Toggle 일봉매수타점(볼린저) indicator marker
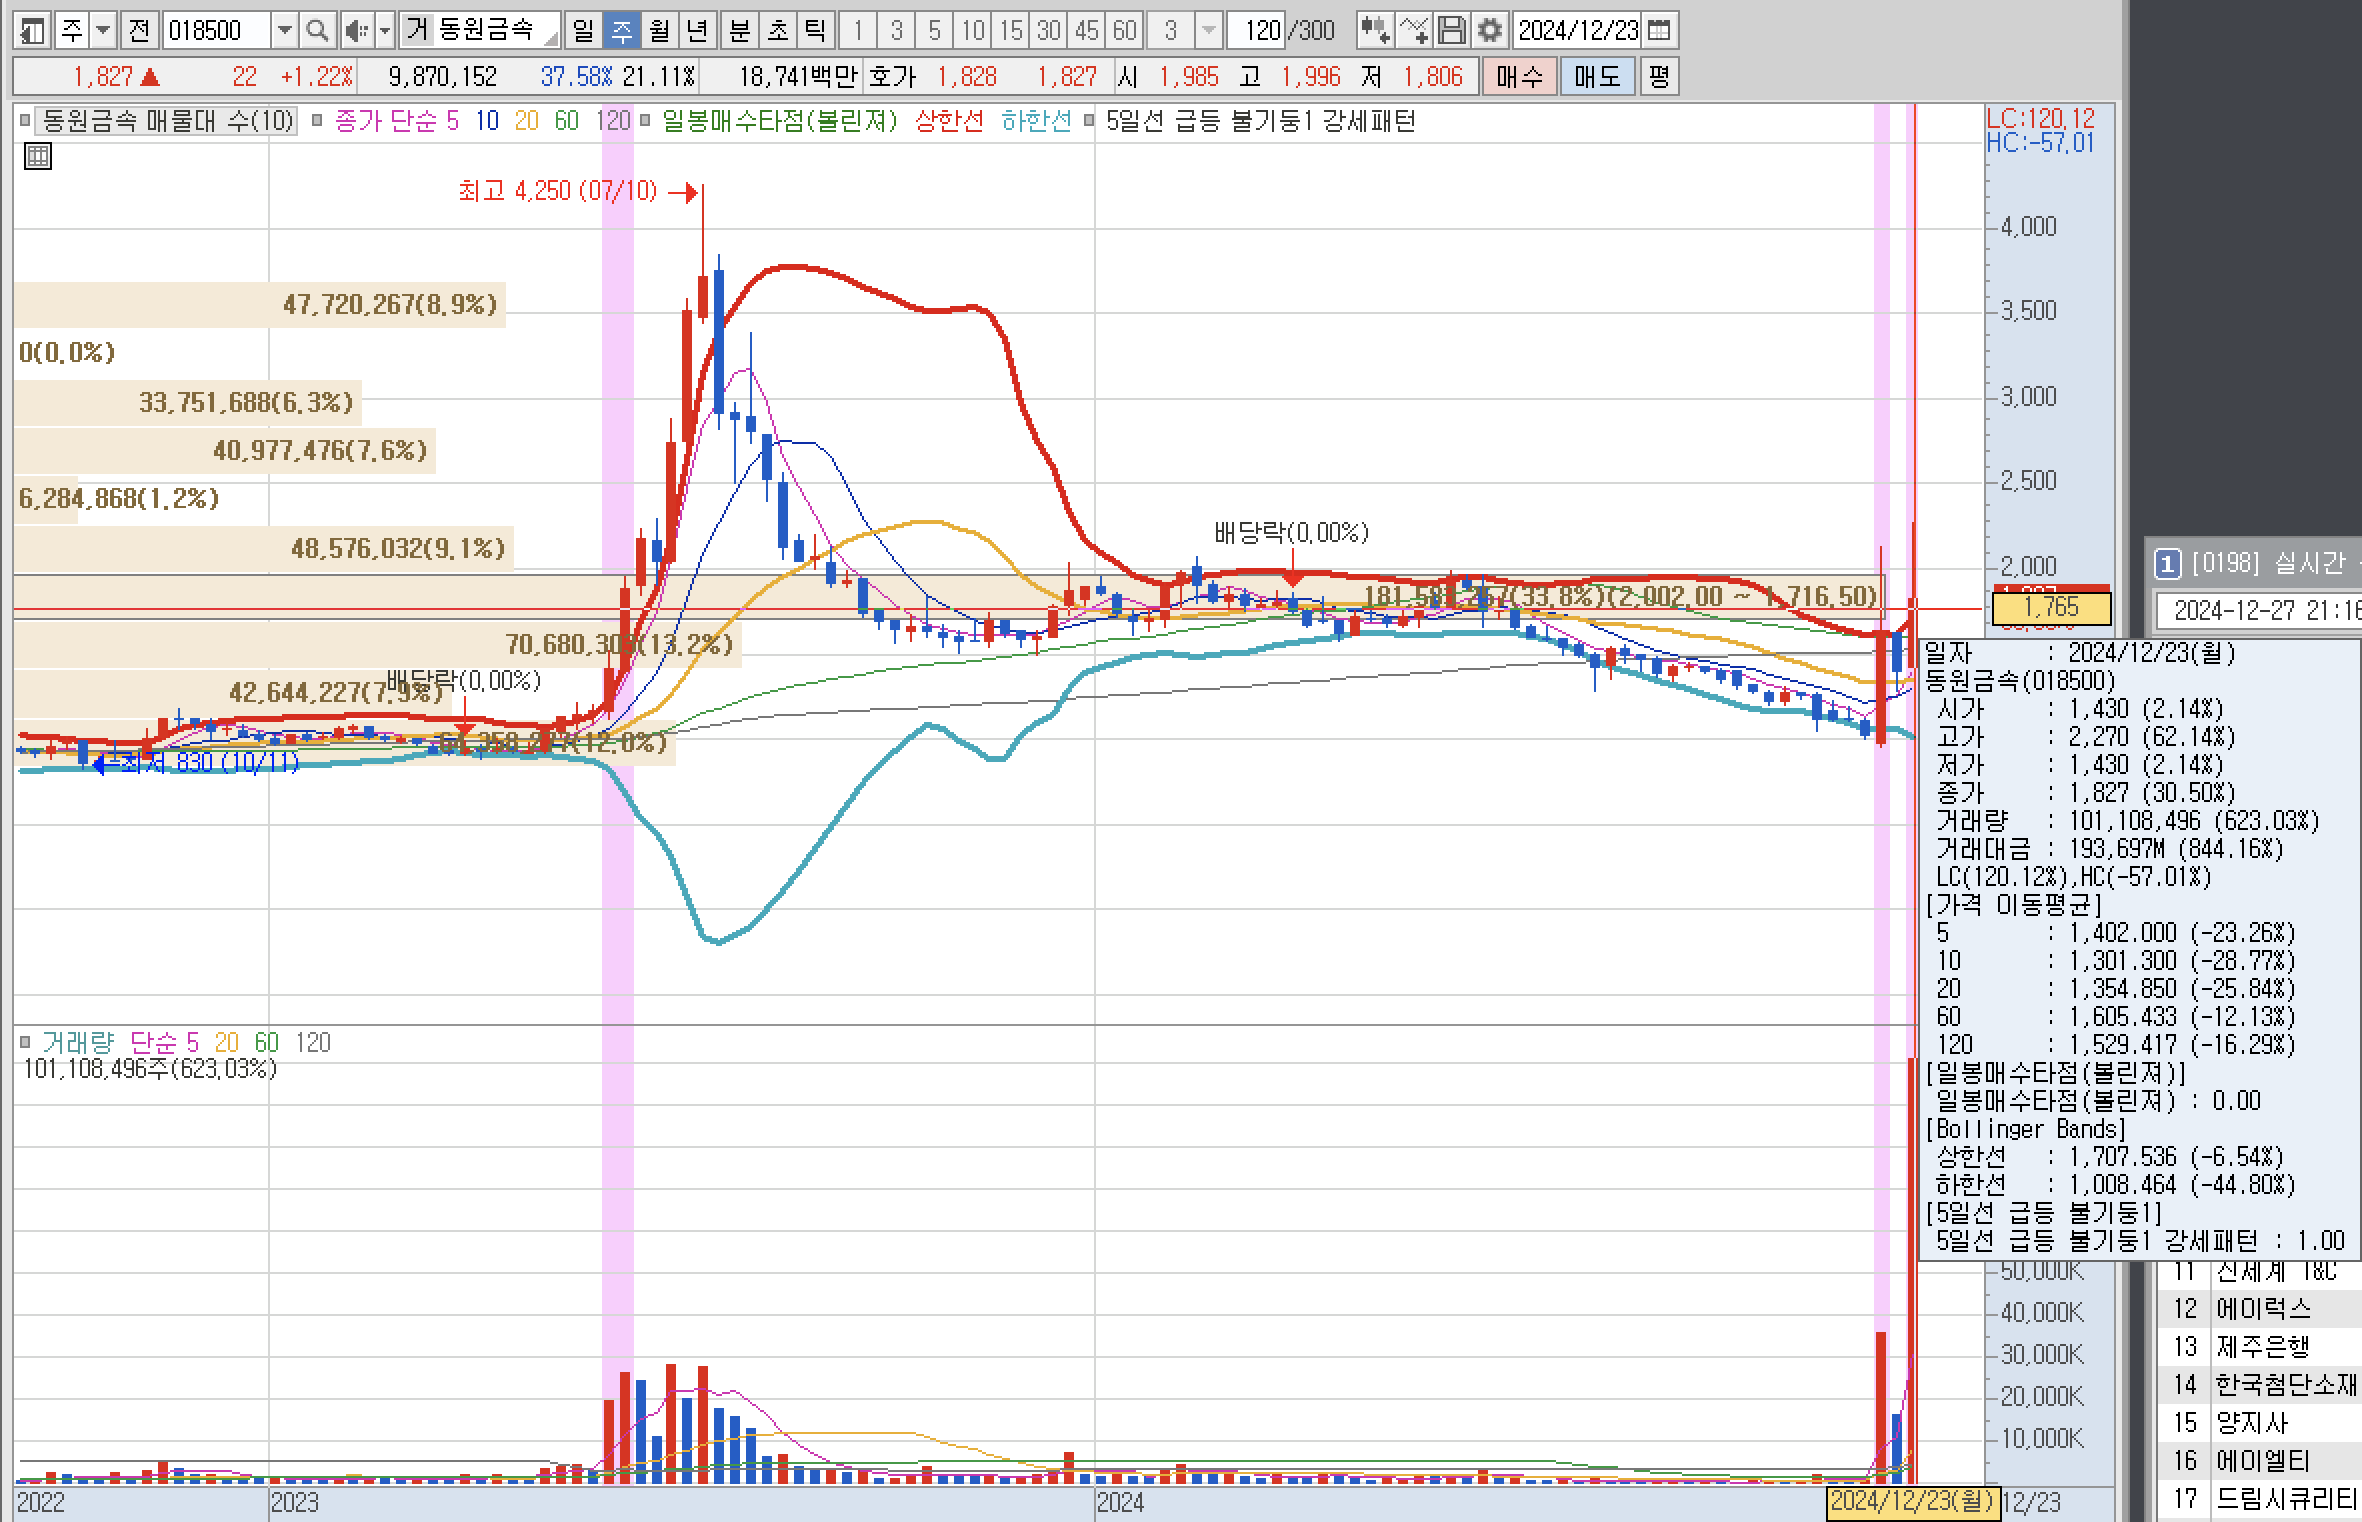Screen dimensions: 2362x1522 tap(645, 121)
